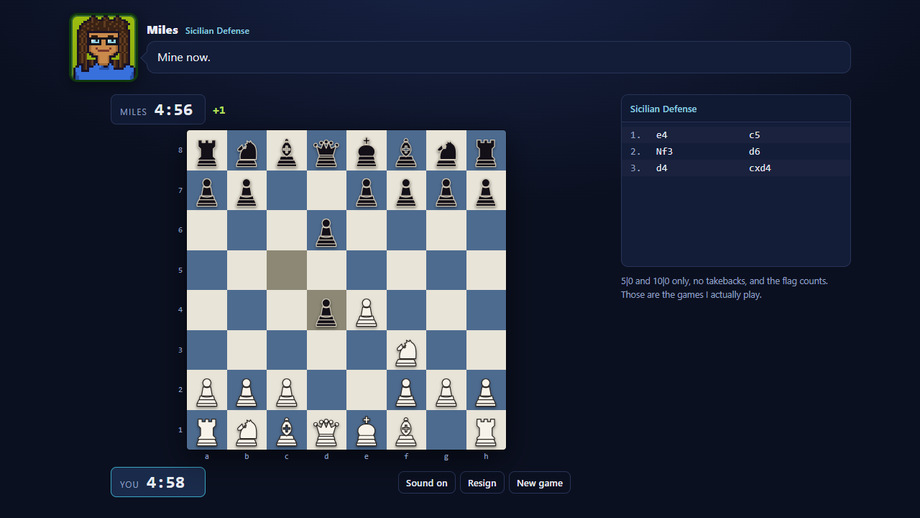Screen dimensions: 920x518
Task: Click the Sicilian Defense move list heading
Action: [663, 109]
